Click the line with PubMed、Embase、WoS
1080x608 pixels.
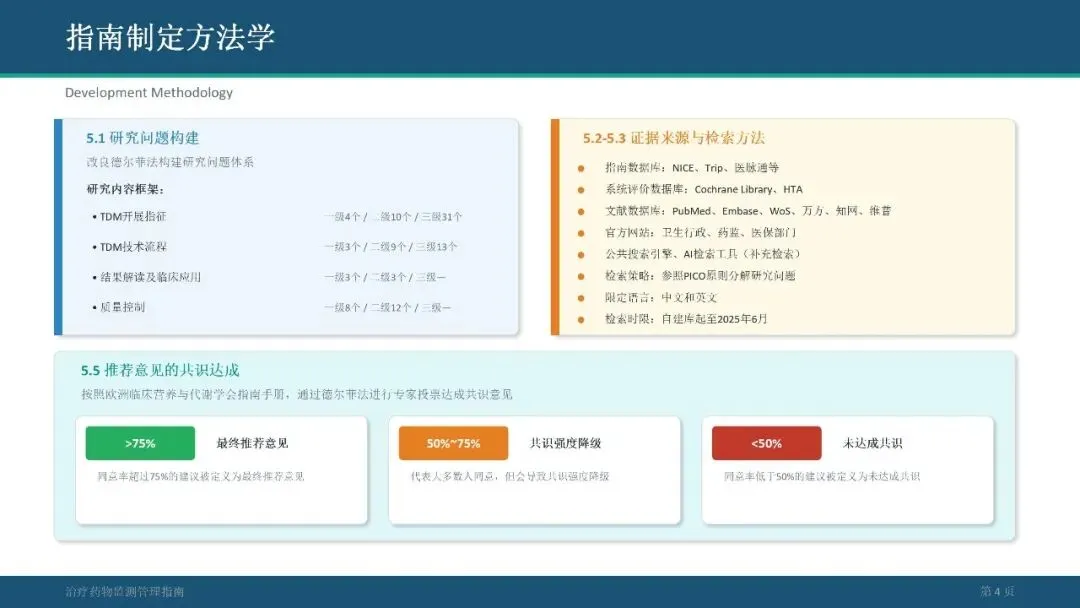748,211
